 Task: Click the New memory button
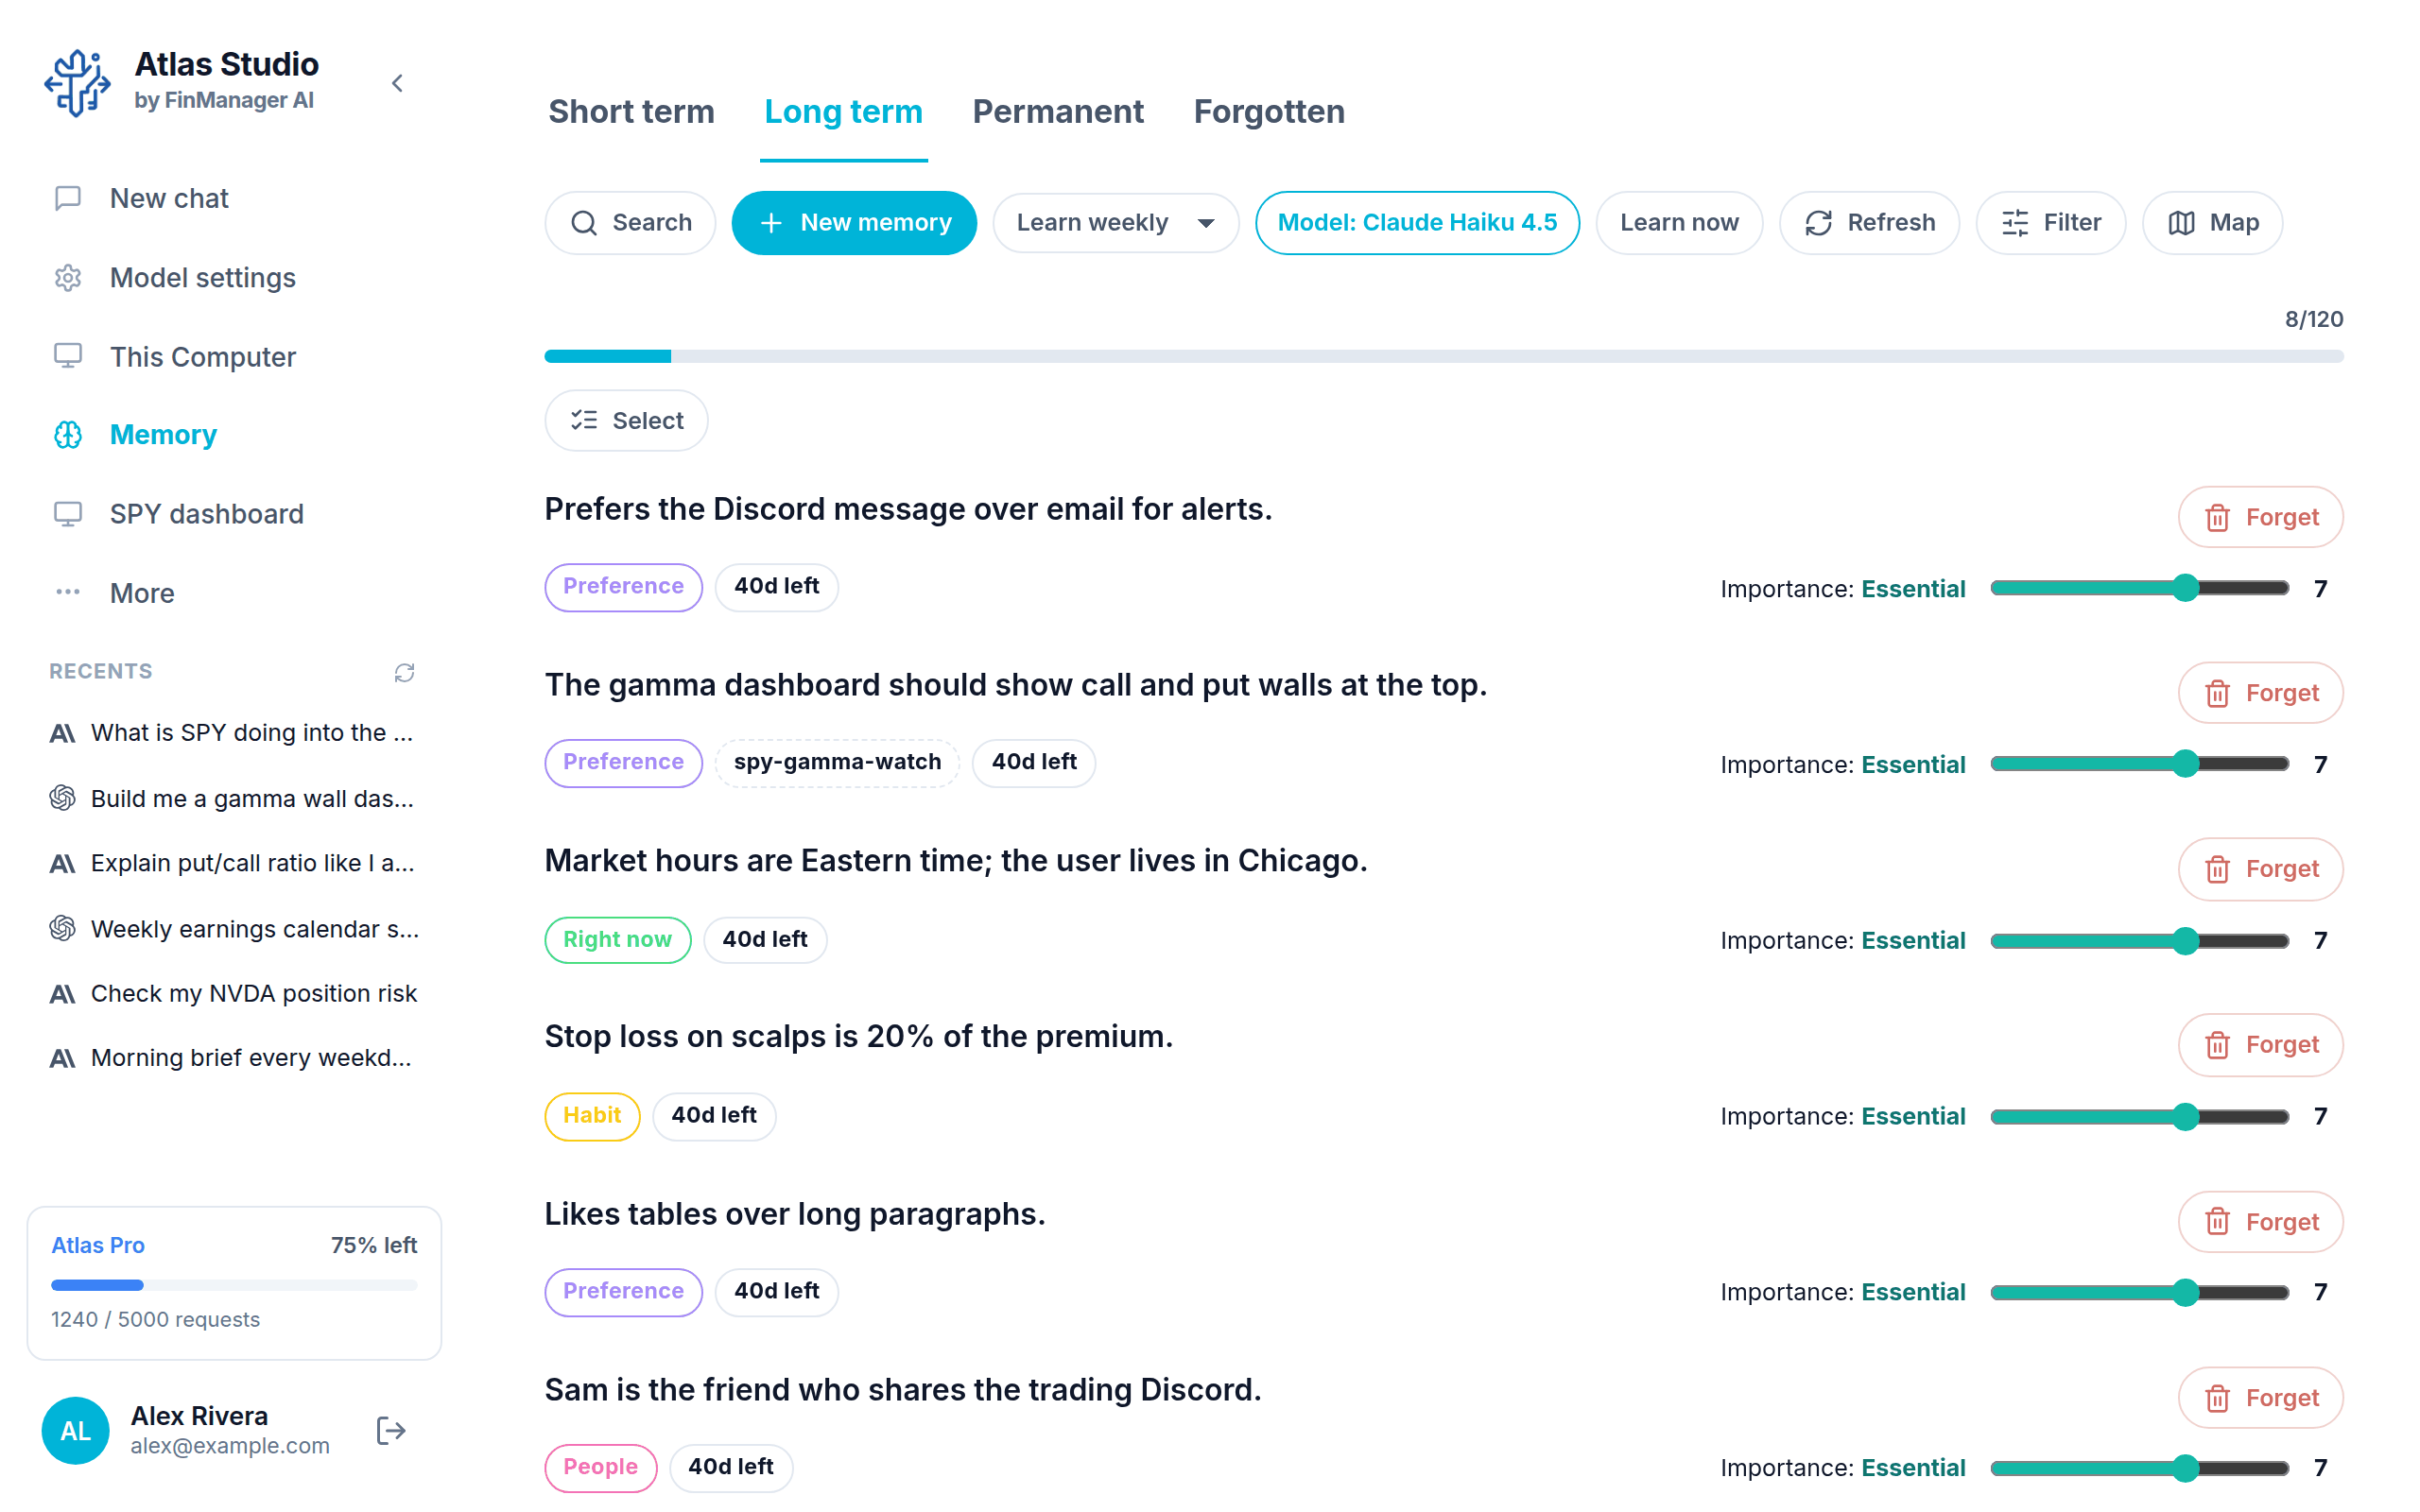854,223
